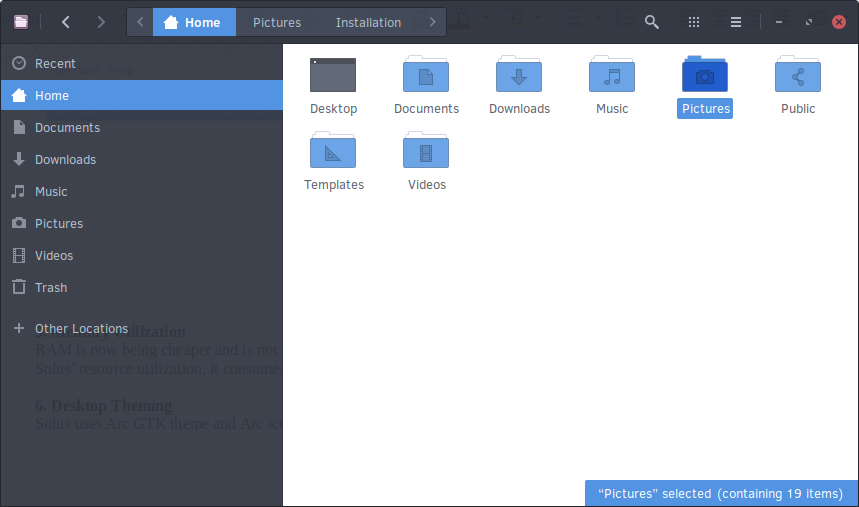Viewport: 859px width, 507px height.
Task: Click the Recent clock icon
Action: [x=19, y=63]
